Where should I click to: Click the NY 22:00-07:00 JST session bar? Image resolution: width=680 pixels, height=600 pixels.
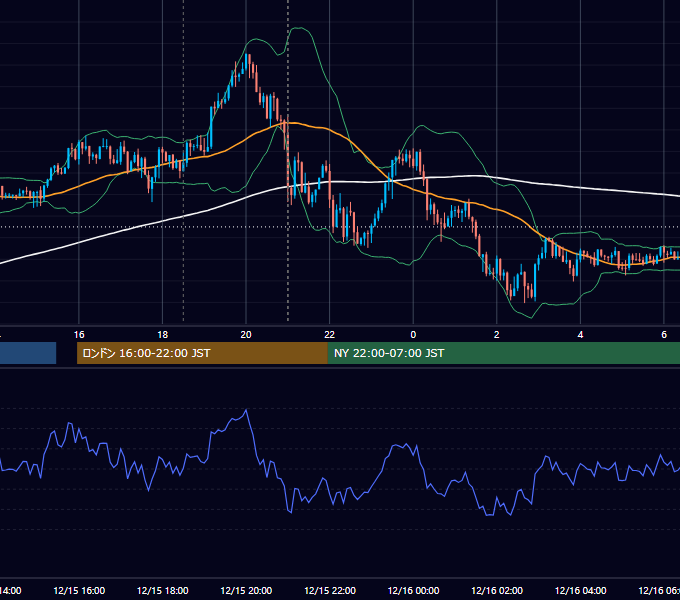[x=504, y=353]
